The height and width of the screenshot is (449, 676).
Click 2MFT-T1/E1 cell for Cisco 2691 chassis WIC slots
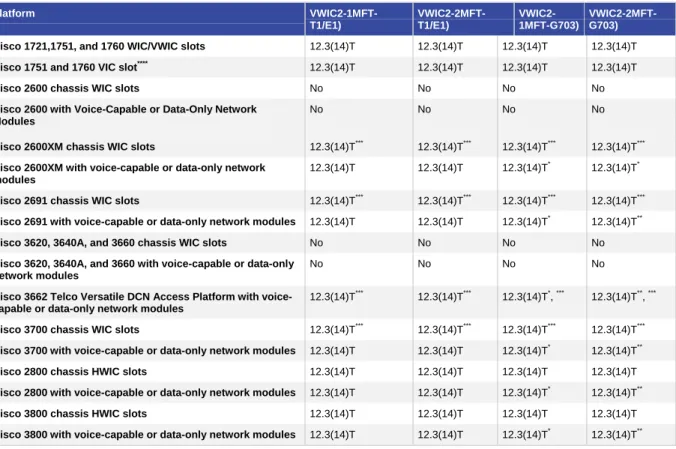pyautogui.click(x=444, y=200)
